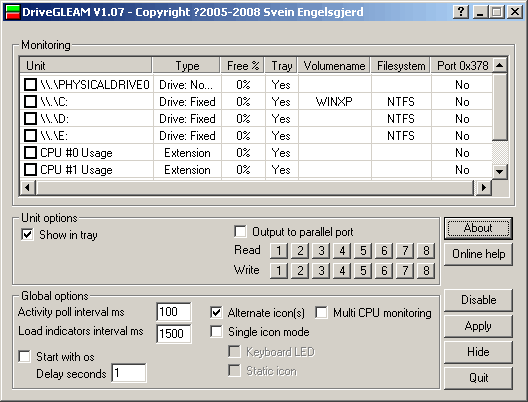Click the Volumename column header
528x402 pixels.
334,66
